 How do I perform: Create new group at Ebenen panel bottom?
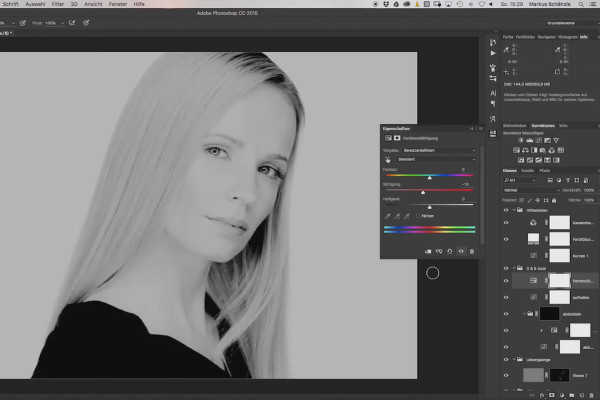click(572, 395)
